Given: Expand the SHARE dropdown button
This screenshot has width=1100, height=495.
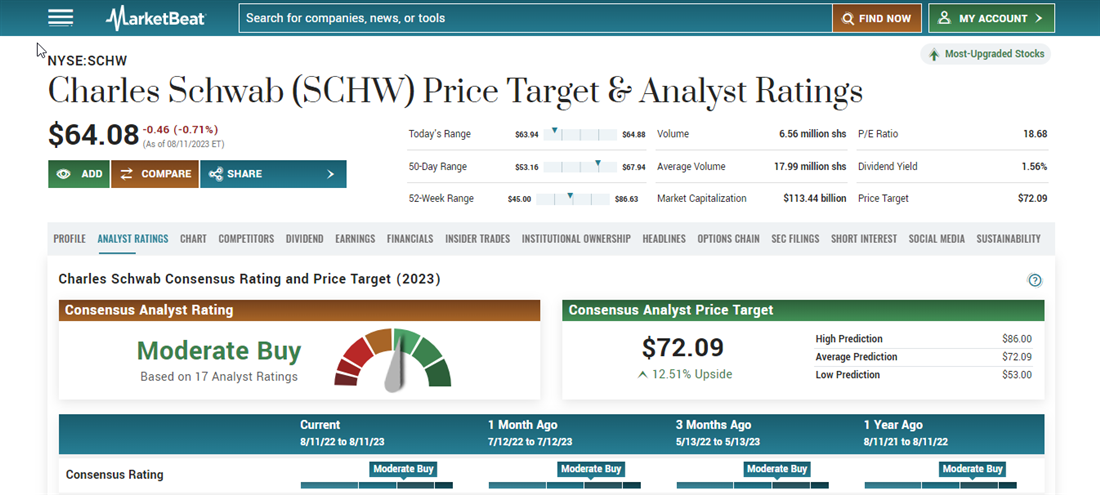Looking at the screenshot, I should coord(273,174).
